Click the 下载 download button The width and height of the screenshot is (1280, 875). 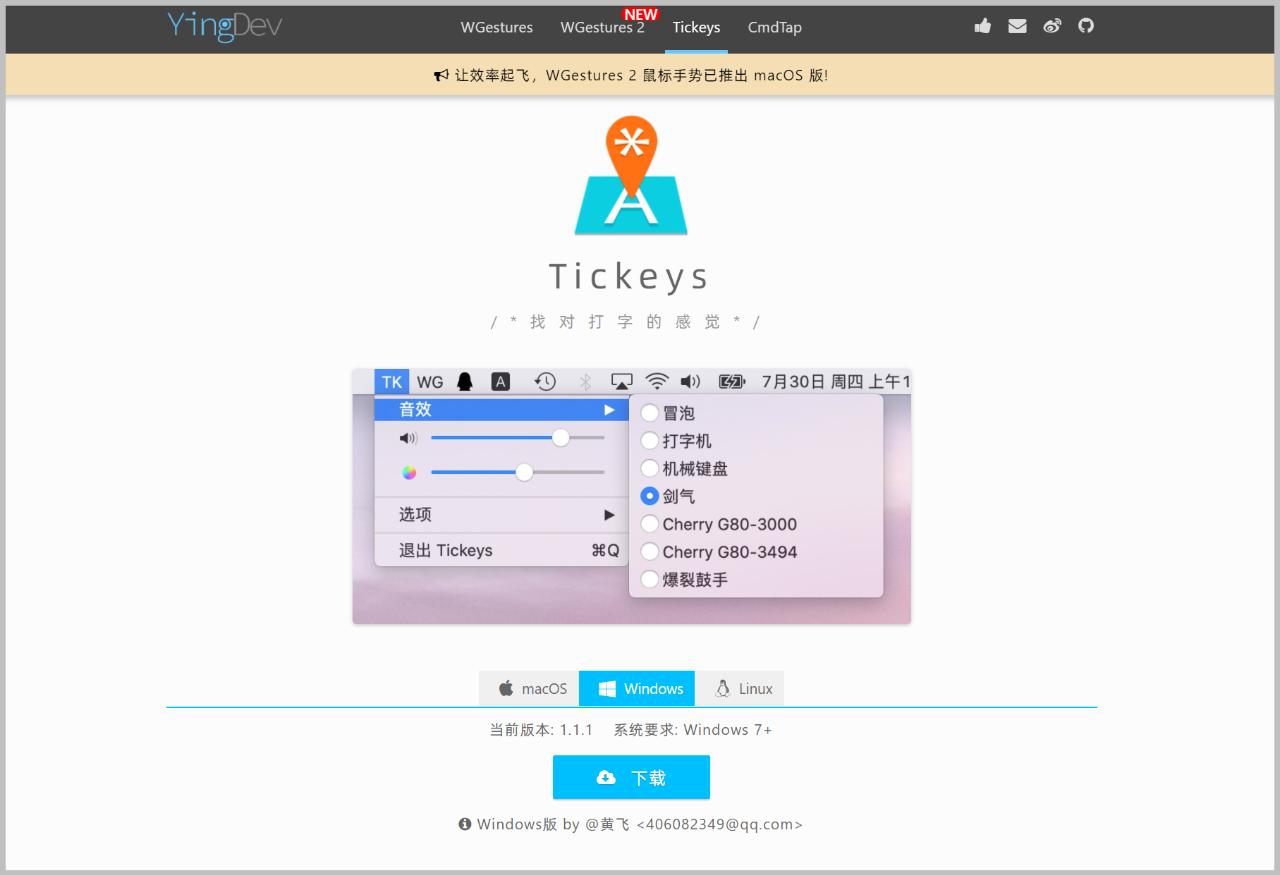(x=631, y=777)
